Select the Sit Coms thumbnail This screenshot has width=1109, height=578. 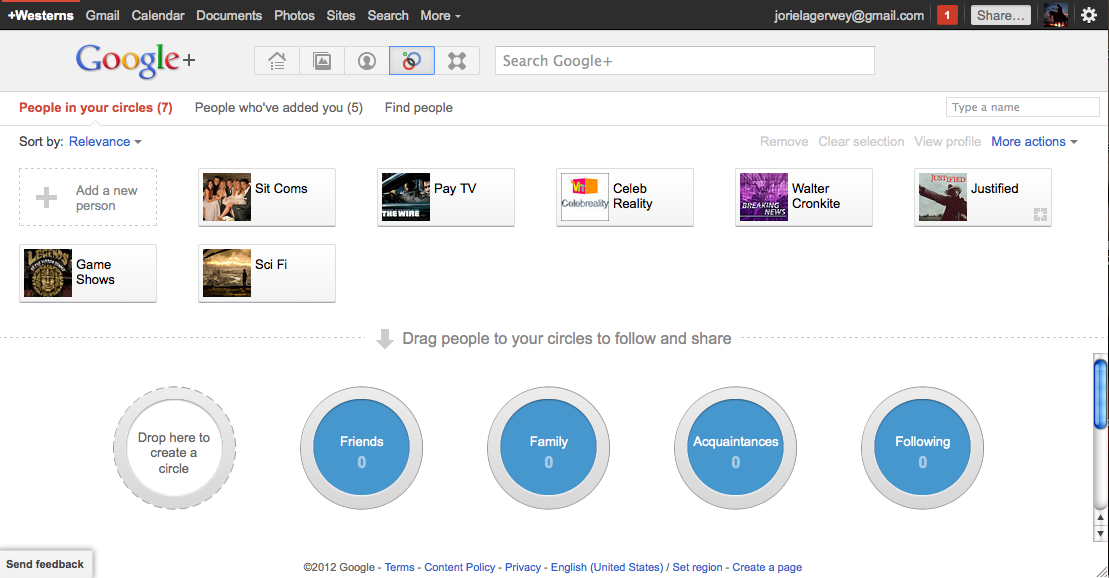[227, 197]
